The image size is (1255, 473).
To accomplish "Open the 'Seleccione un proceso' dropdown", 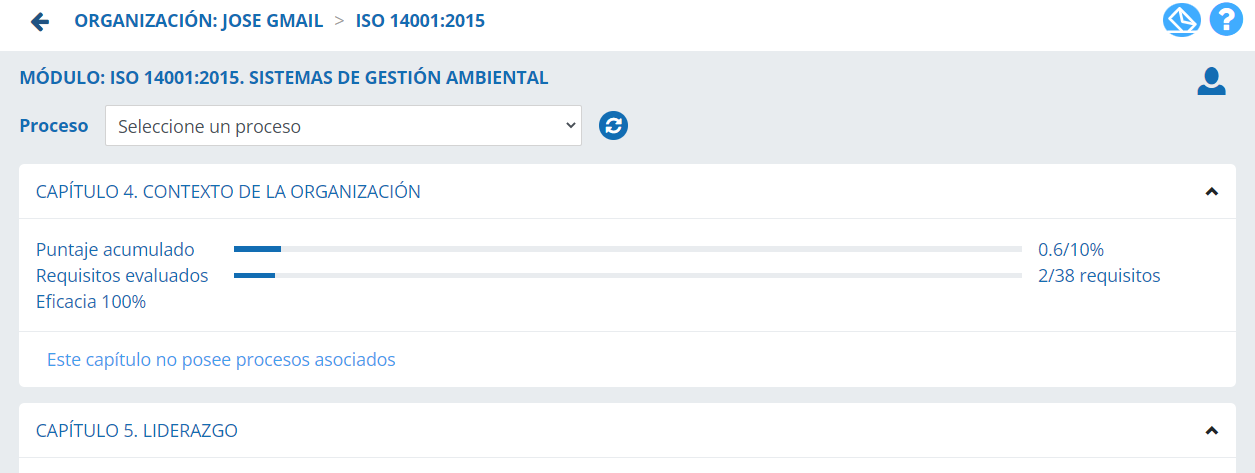I will [x=343, y=126].
